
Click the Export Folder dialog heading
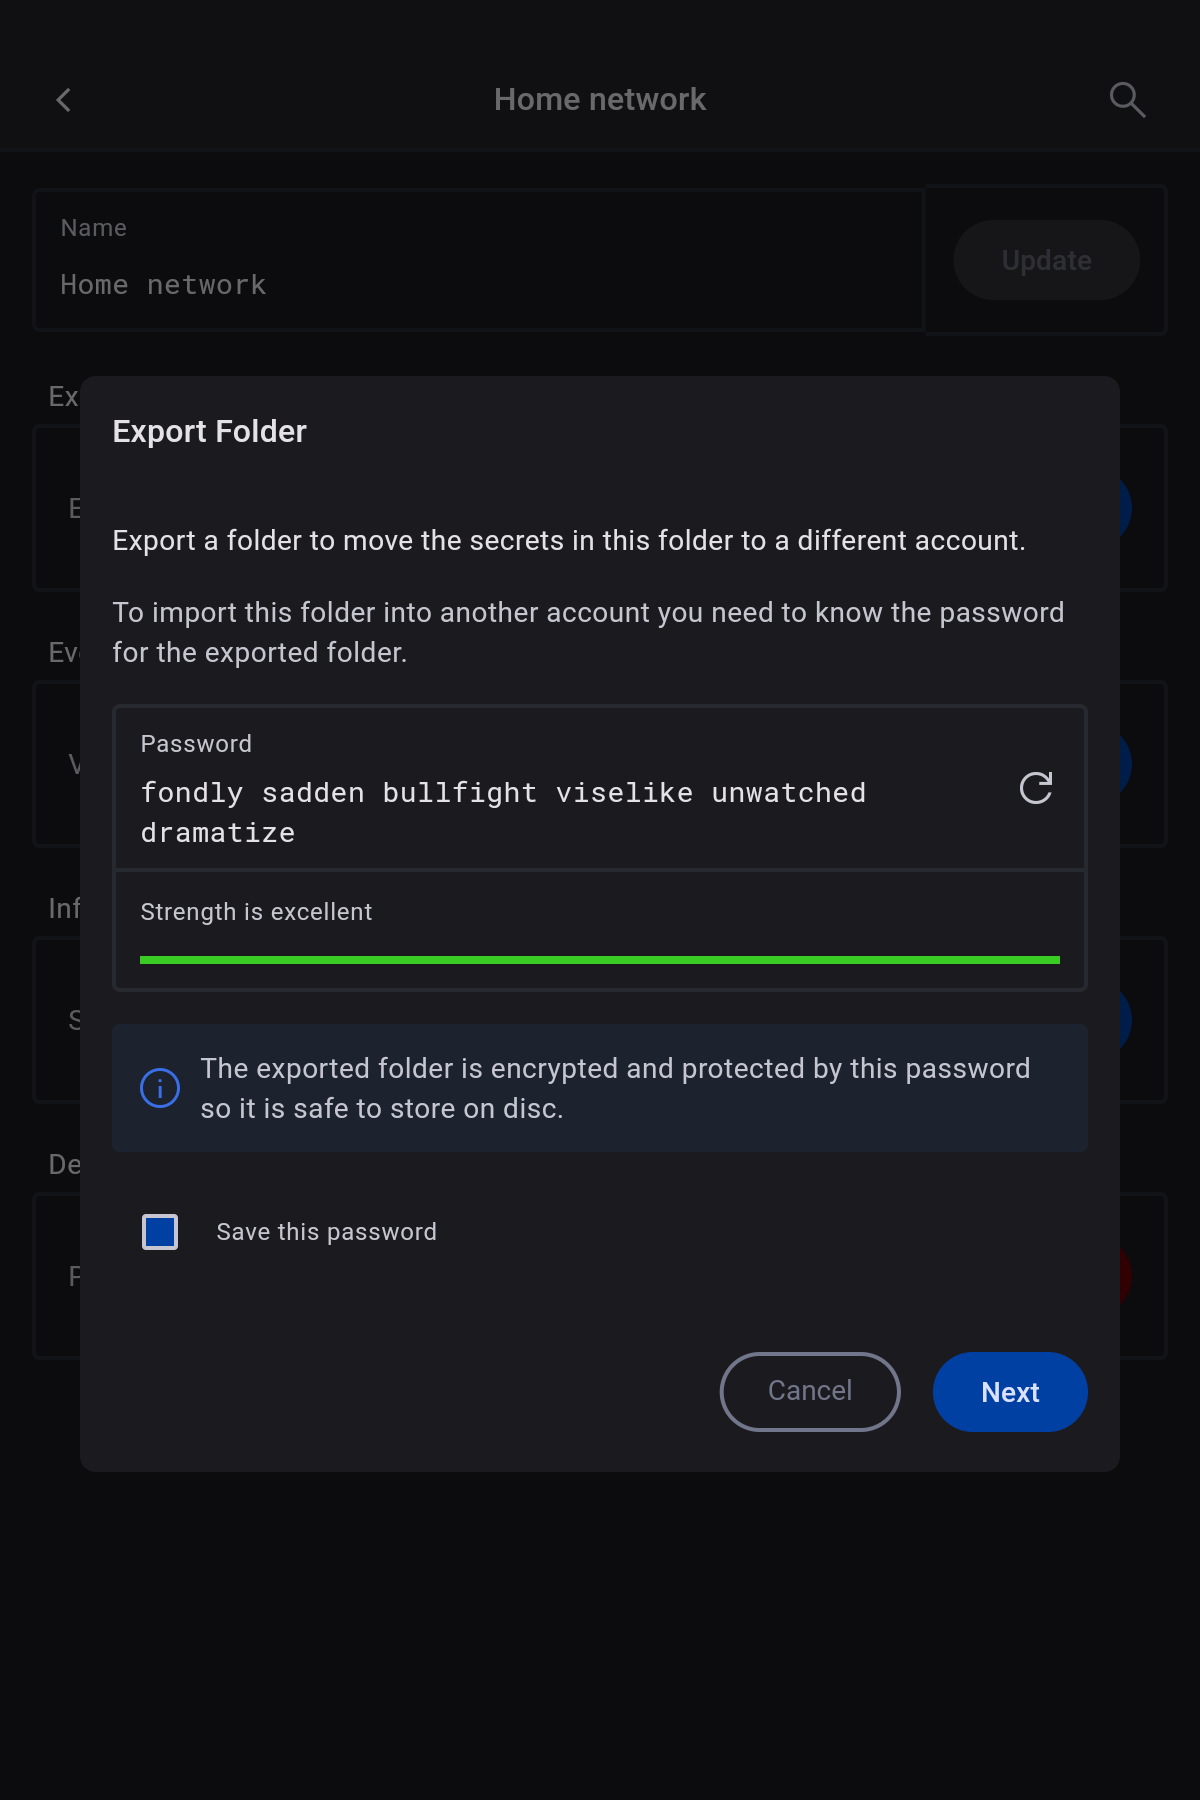click(210, 432)
